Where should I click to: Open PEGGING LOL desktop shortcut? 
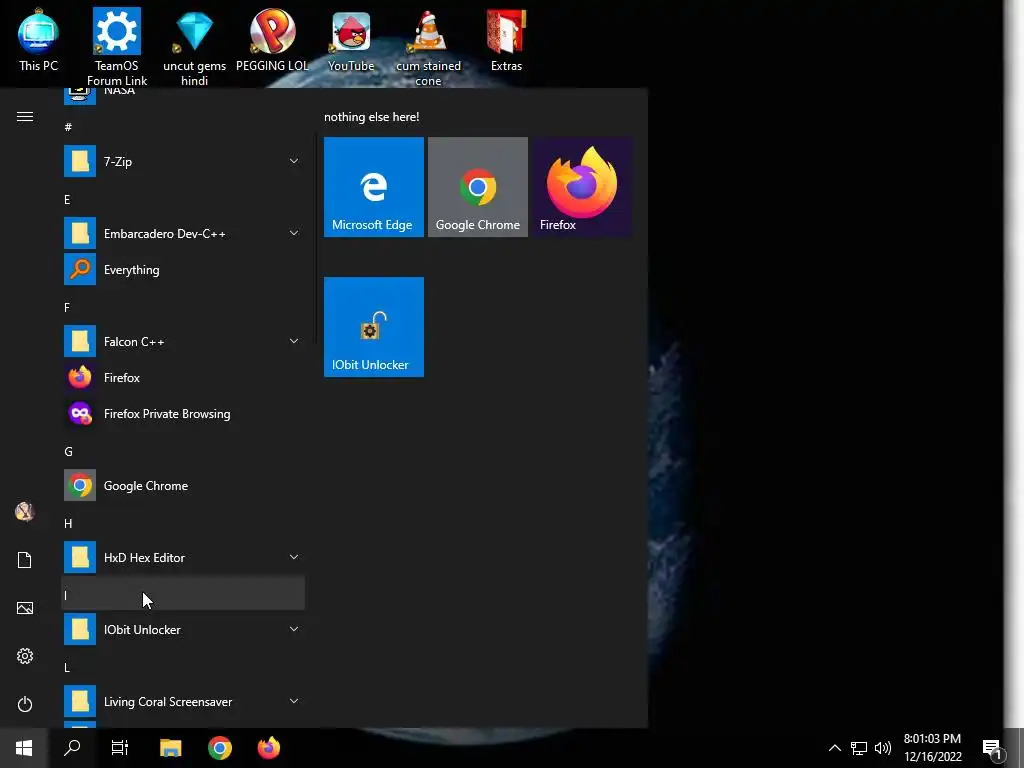coord(272,40)
